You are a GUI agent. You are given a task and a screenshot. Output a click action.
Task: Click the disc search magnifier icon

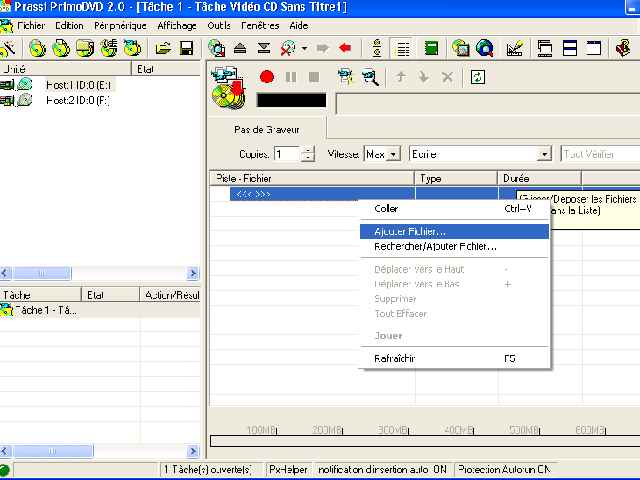485,49
